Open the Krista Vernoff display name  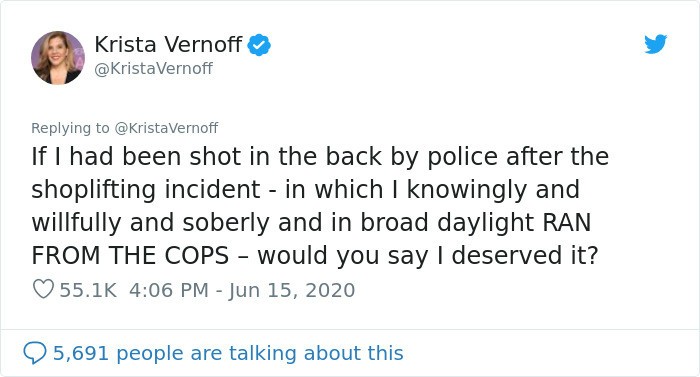click(x=168, y=44)
